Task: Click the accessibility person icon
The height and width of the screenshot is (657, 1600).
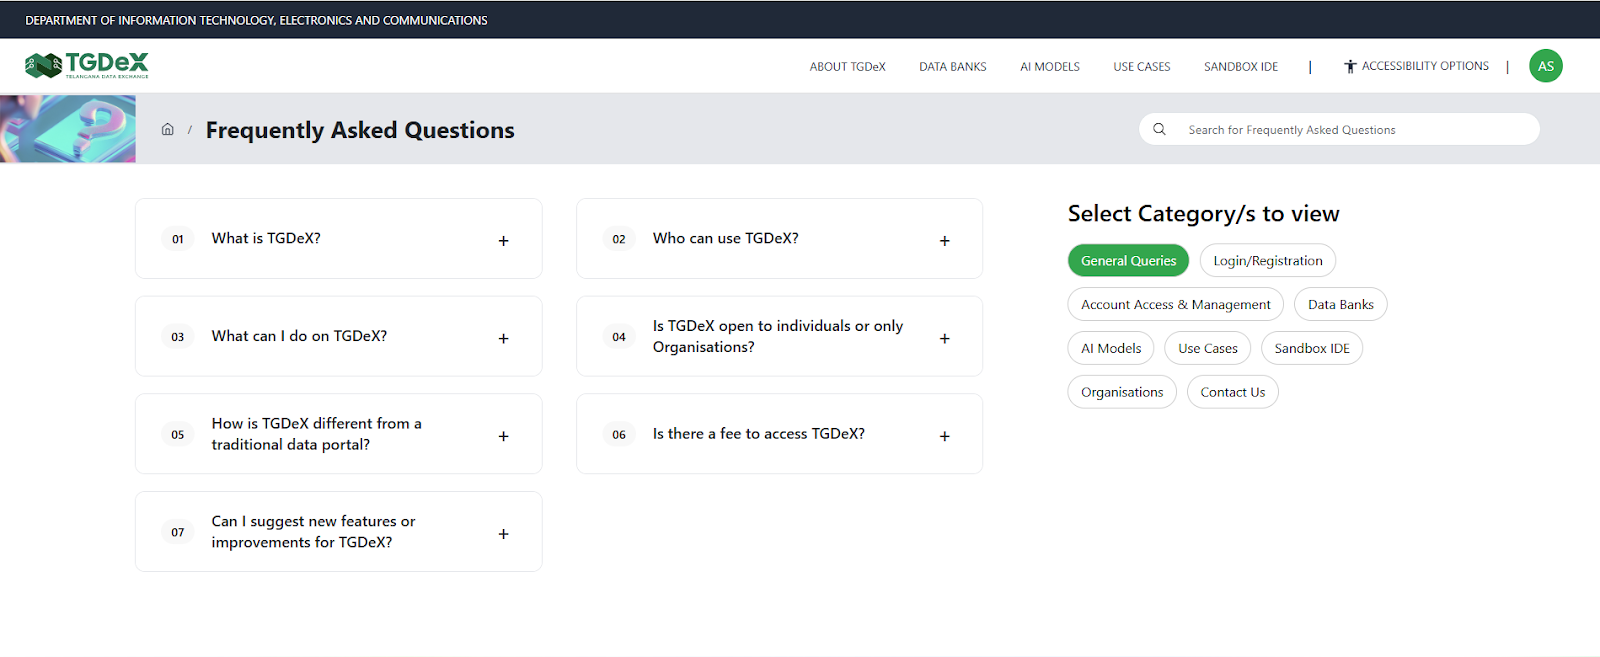Action: 1350,67
